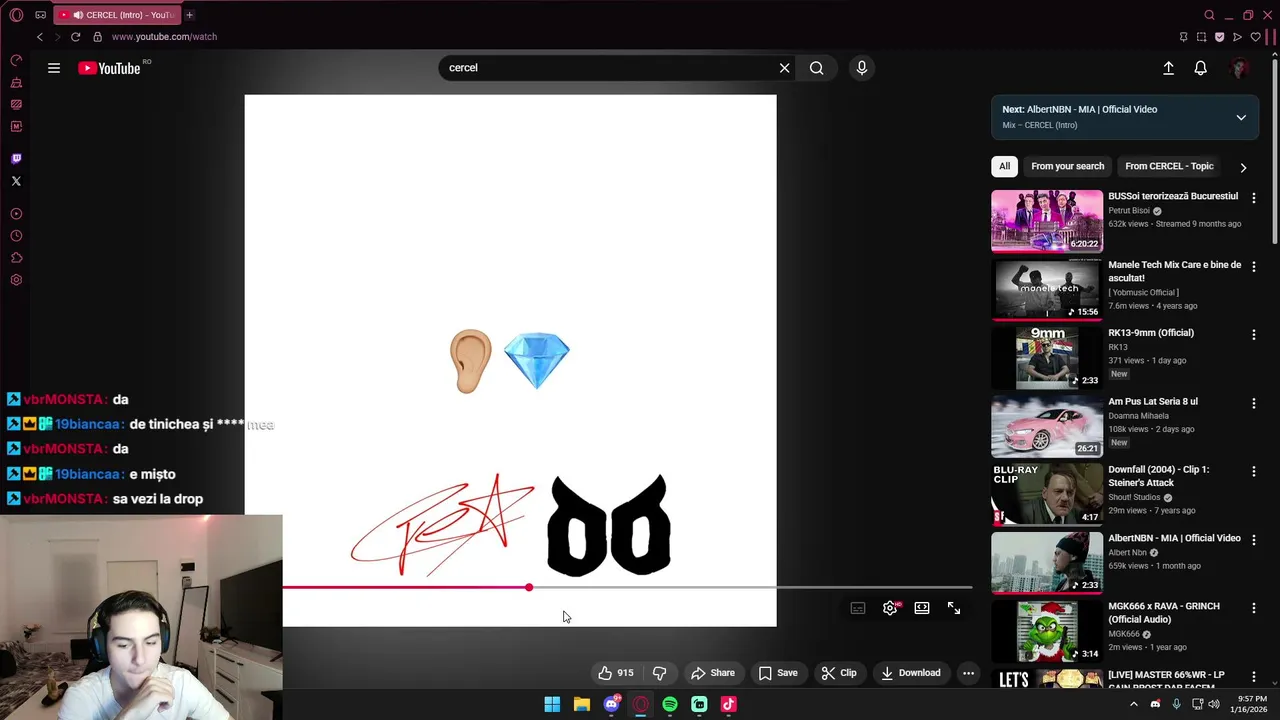Screen dimensions: 1280x720
Task: Toggle subtitles/captions on the player
Action: [x=858, y=608]
